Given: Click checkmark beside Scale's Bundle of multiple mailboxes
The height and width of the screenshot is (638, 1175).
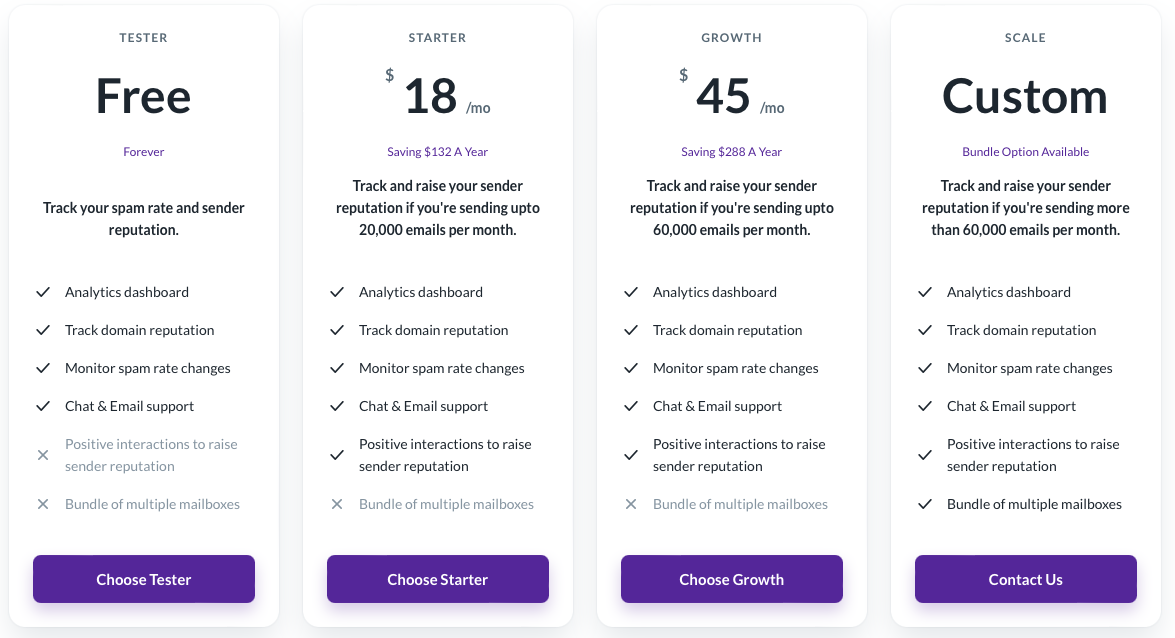Looking at the screenshot, I should coord(925,504).
